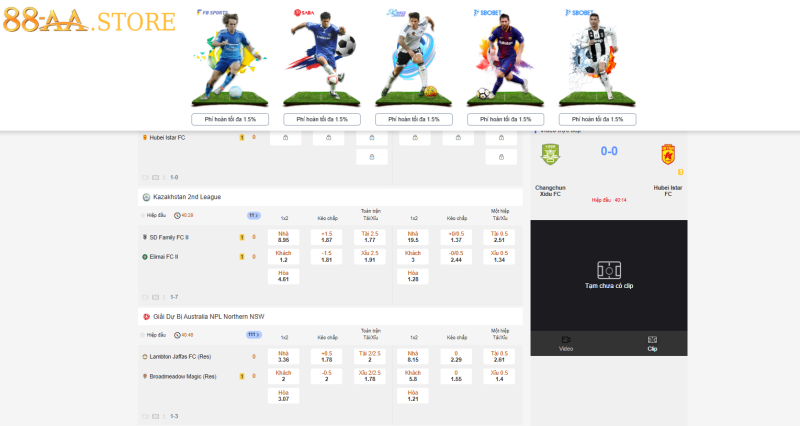Image resolution: width=800 pixels, height=426 pixels.
Task: Bet first-half Hòa 1.21
Action: (413, 396)
